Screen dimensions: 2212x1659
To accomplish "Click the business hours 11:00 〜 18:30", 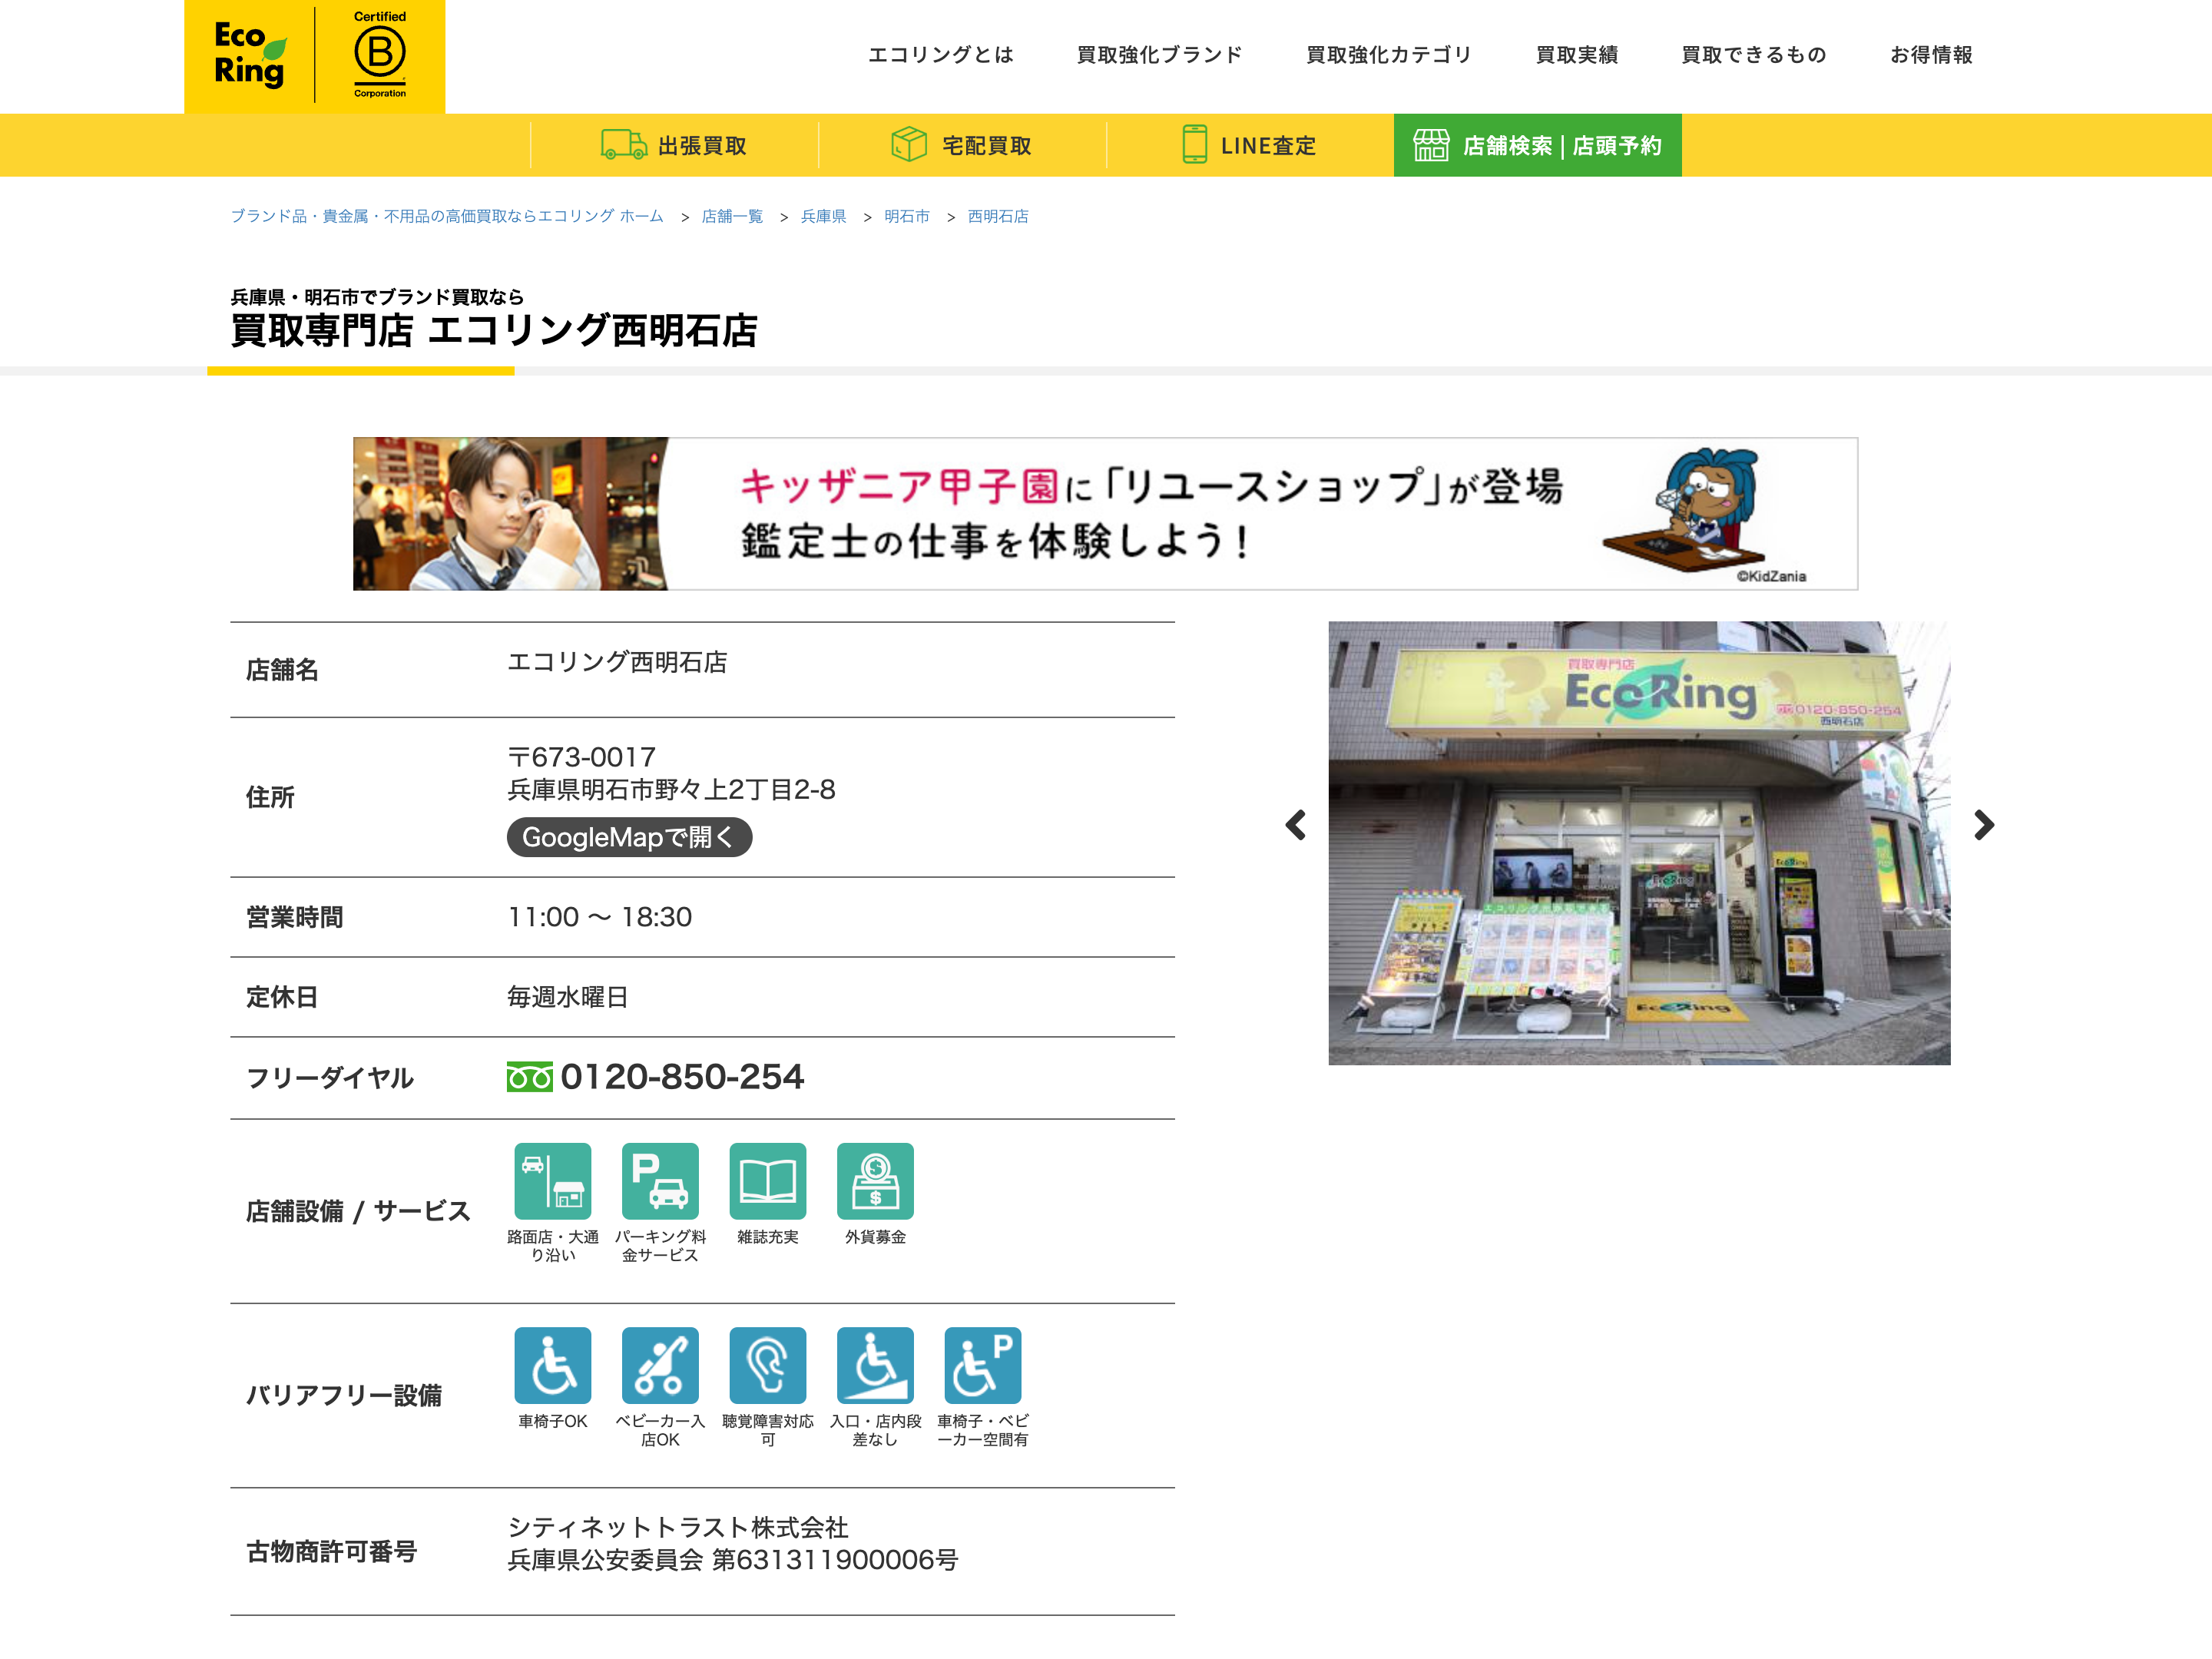I will pos(599,917).
